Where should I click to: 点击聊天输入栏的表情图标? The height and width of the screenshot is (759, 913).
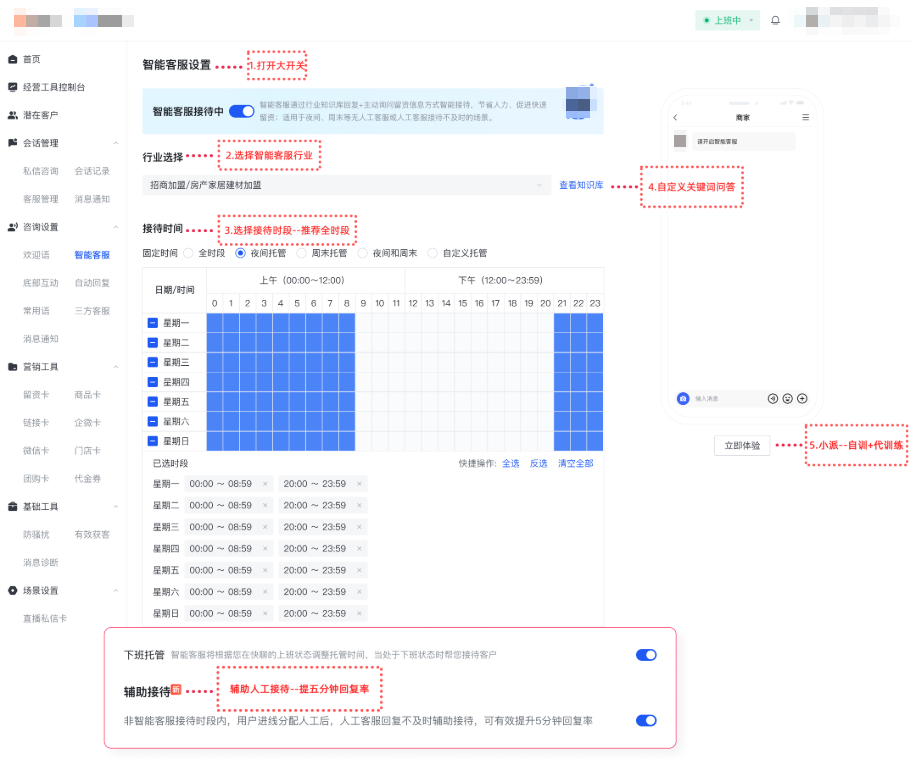point(787,398)
